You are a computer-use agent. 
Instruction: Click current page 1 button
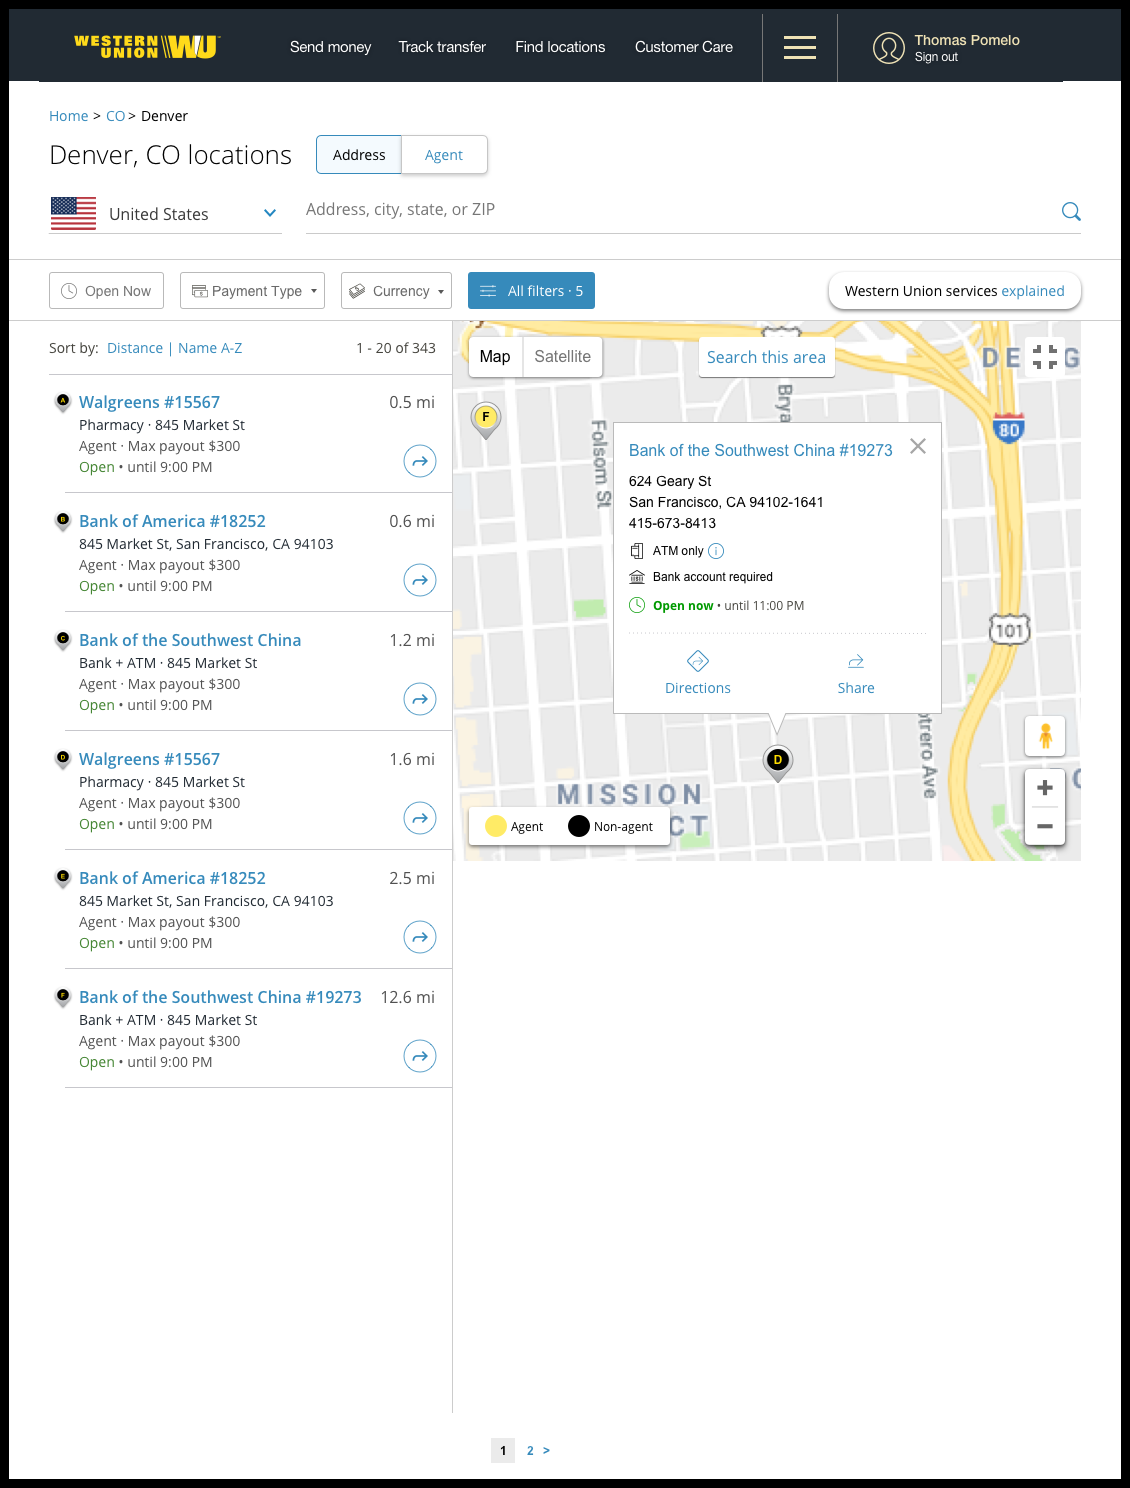point(503,1451)
